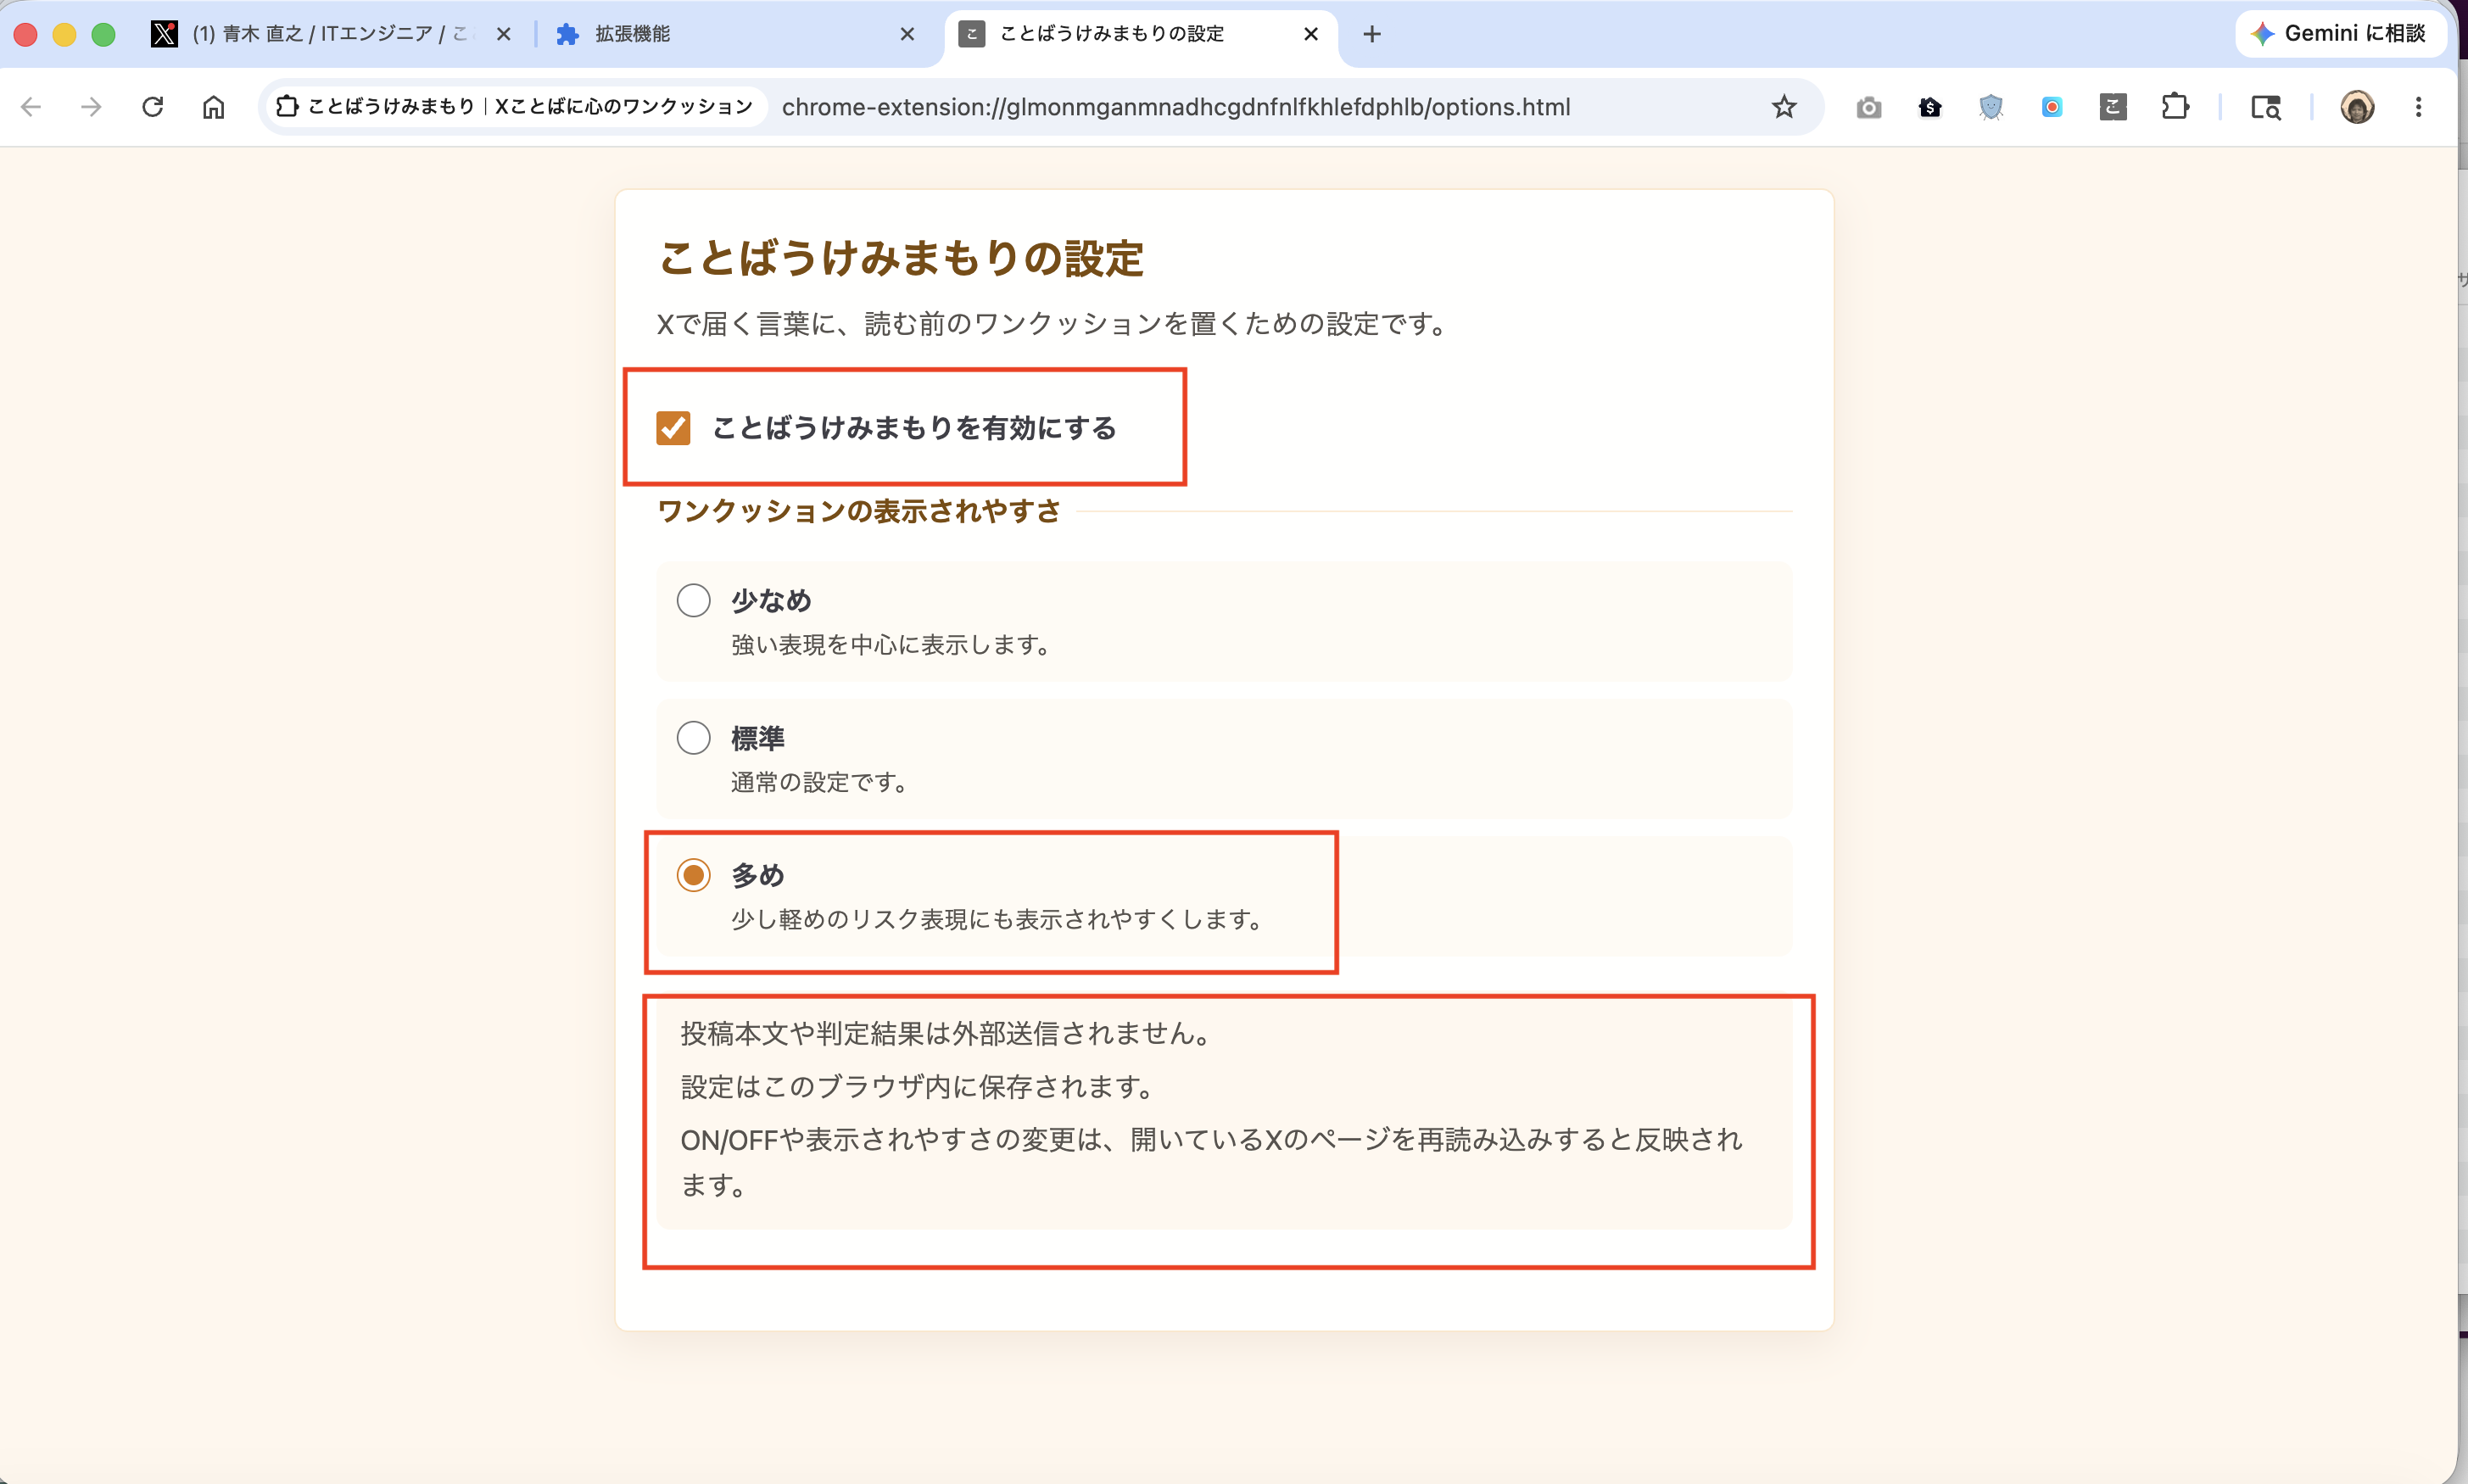Bookmark this page with the star icon

click(x=1784, y=107)
